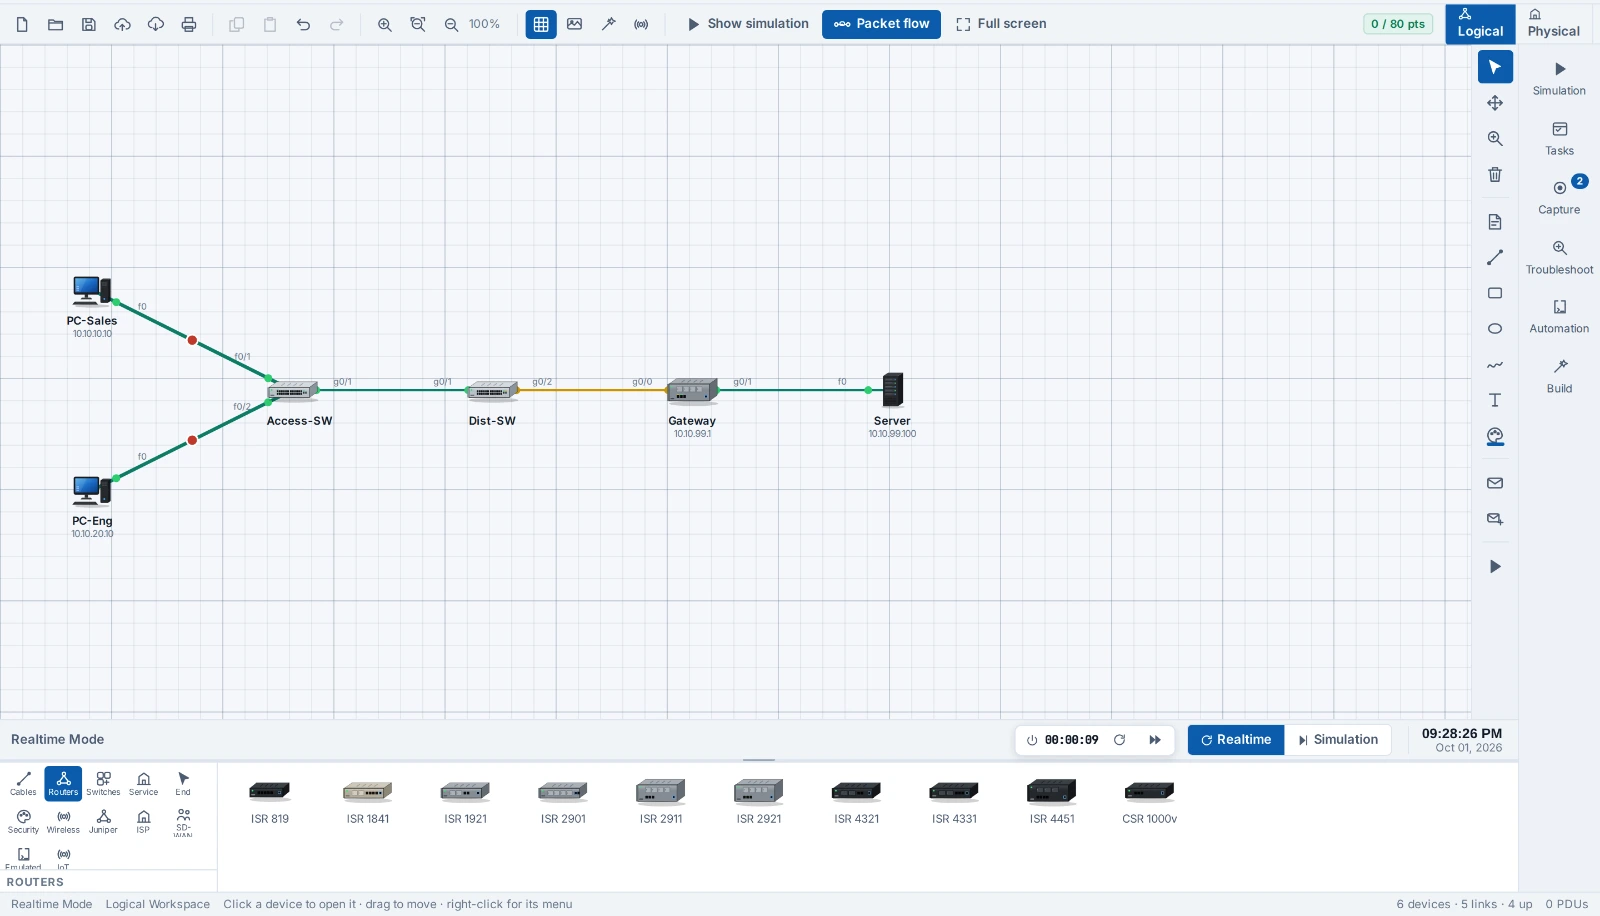Toggle the Packet flow button
The height and width of the screenshot is (916, 1600).
tap(881, 24)
